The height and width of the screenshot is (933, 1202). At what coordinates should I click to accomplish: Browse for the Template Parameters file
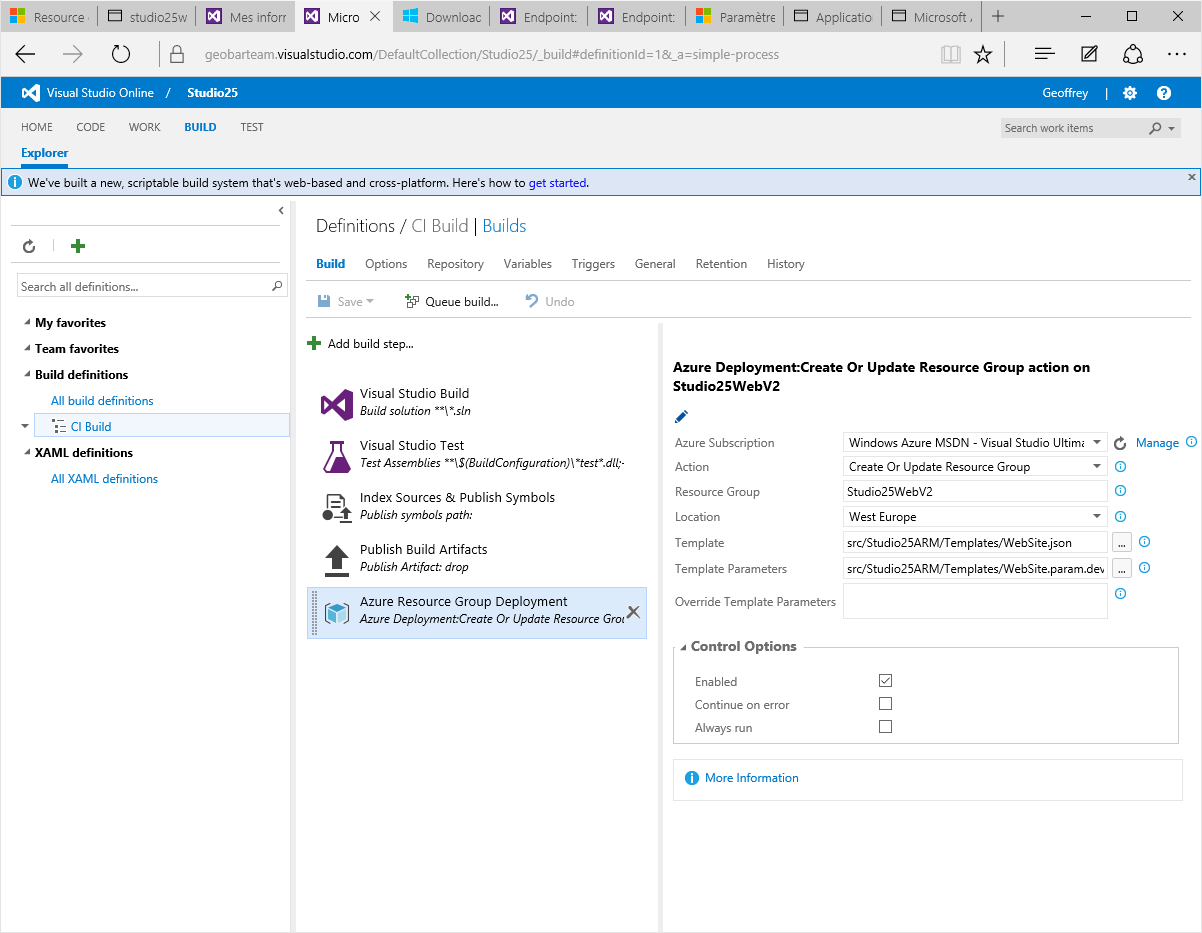(1122, 568)
